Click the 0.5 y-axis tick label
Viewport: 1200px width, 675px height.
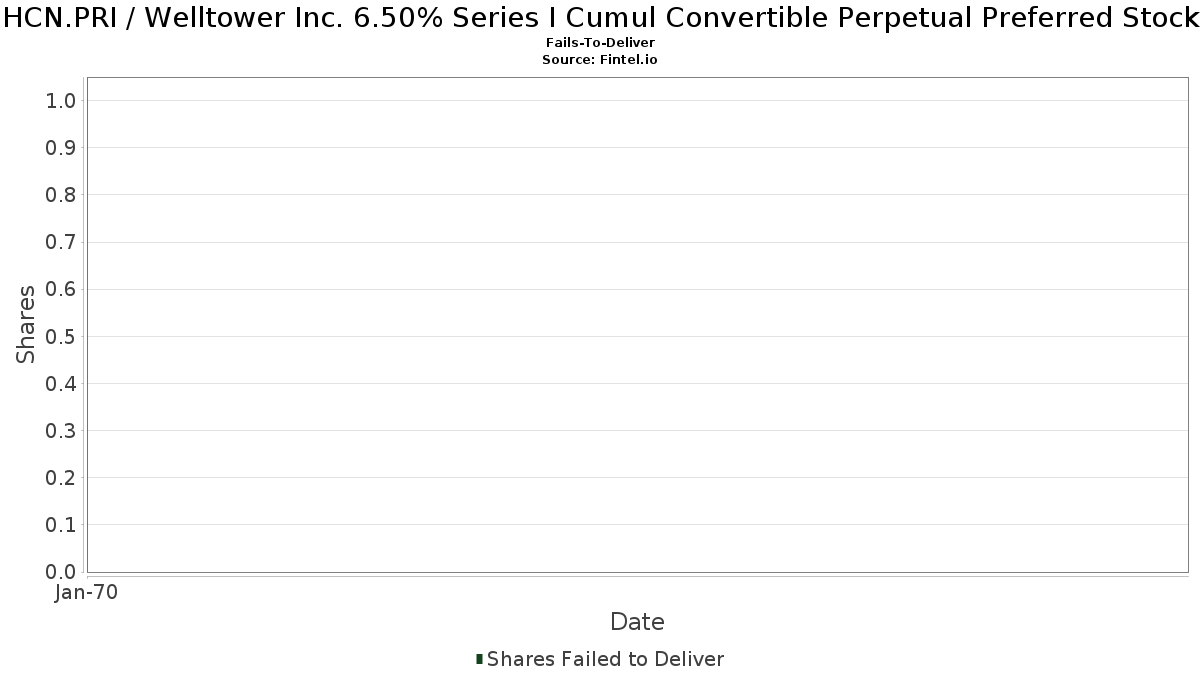click(61, 336)
